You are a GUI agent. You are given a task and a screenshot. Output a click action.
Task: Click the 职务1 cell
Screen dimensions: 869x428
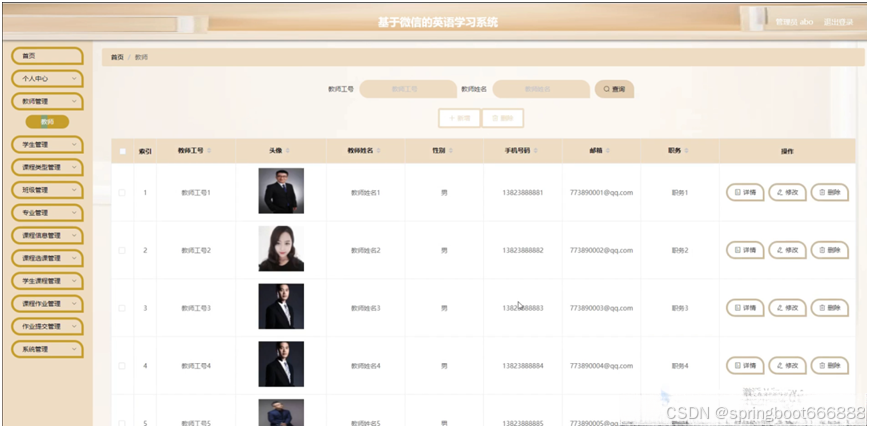[x=680, y=192]
